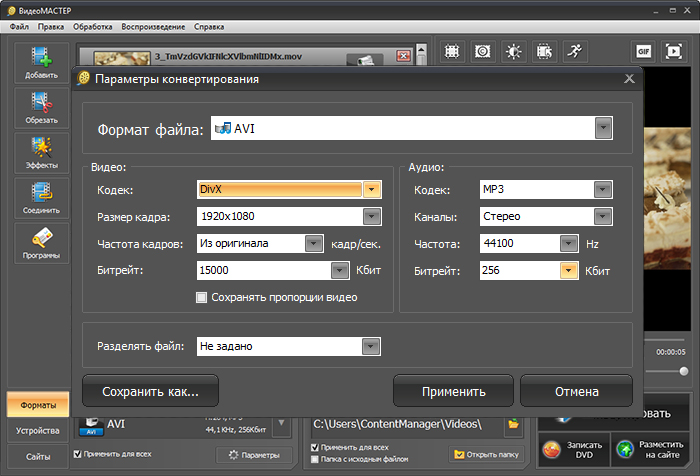
Task: Open the Эффекты effects tool
Action: coord(42,153)
